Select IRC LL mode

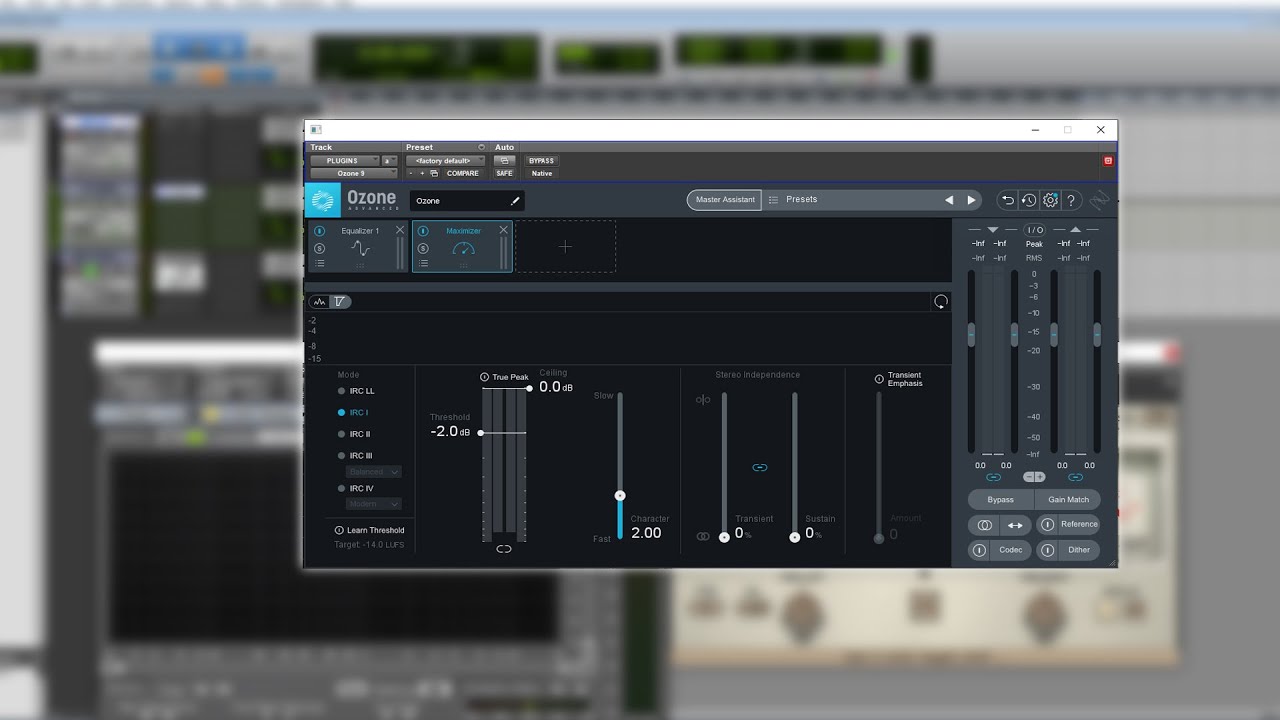pyautogui.click(x=356, y=391)
